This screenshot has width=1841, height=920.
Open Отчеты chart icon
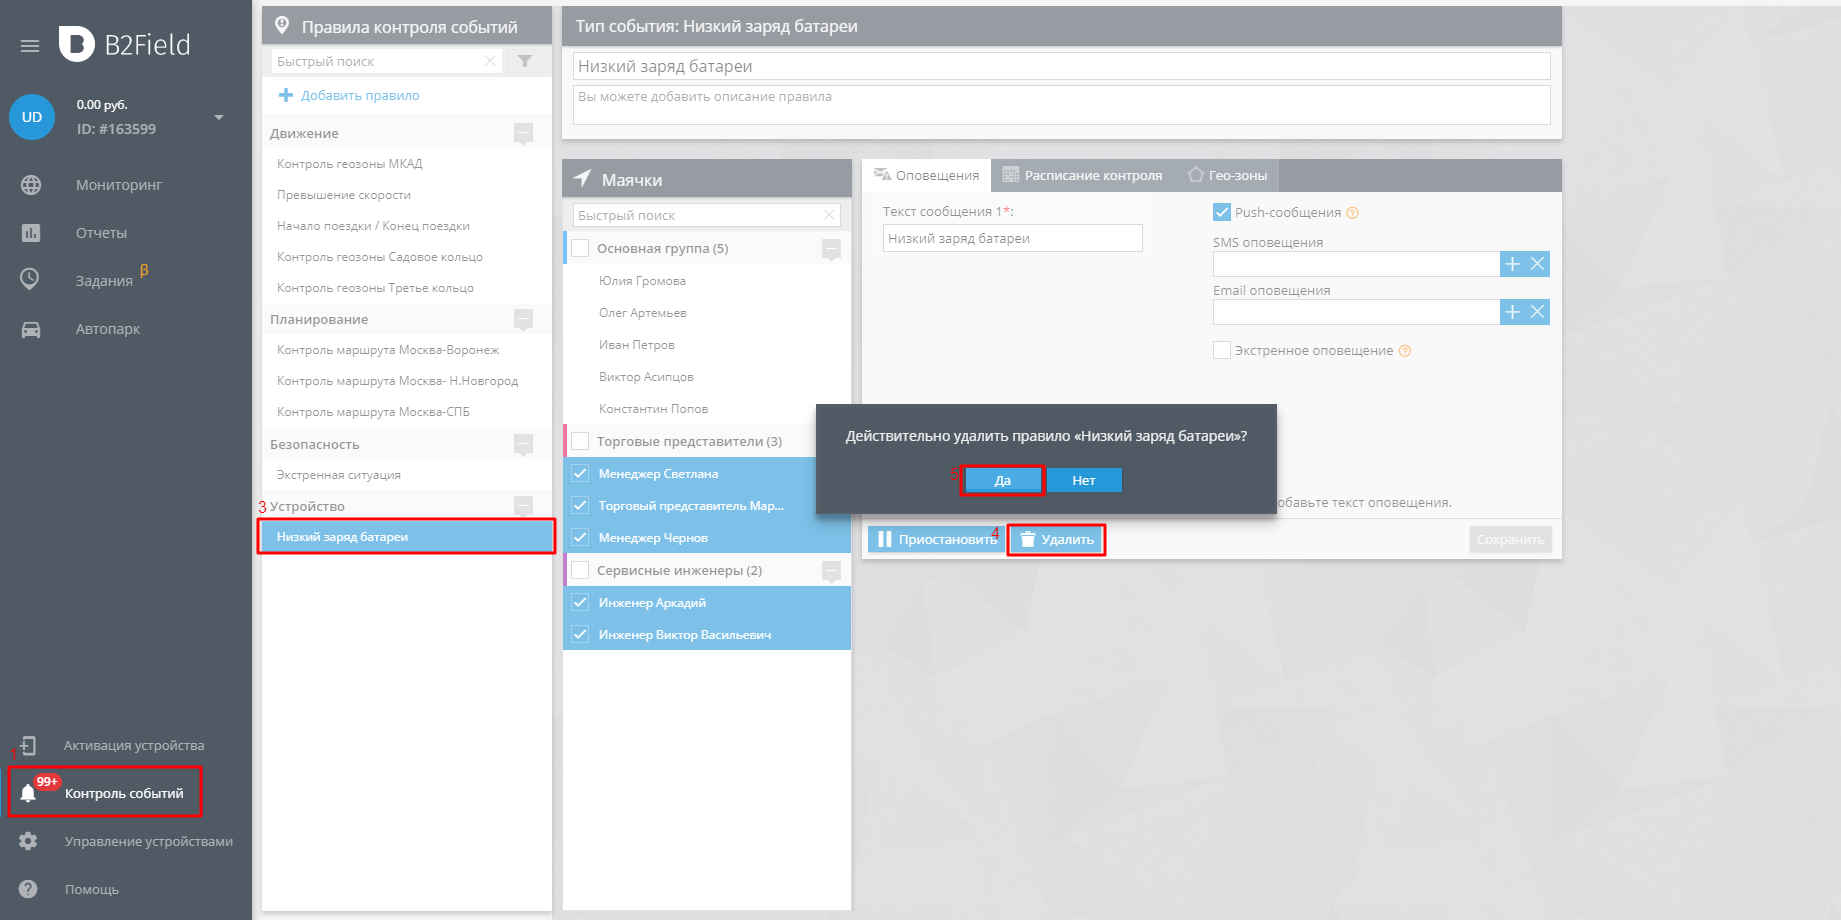point(31,233)
